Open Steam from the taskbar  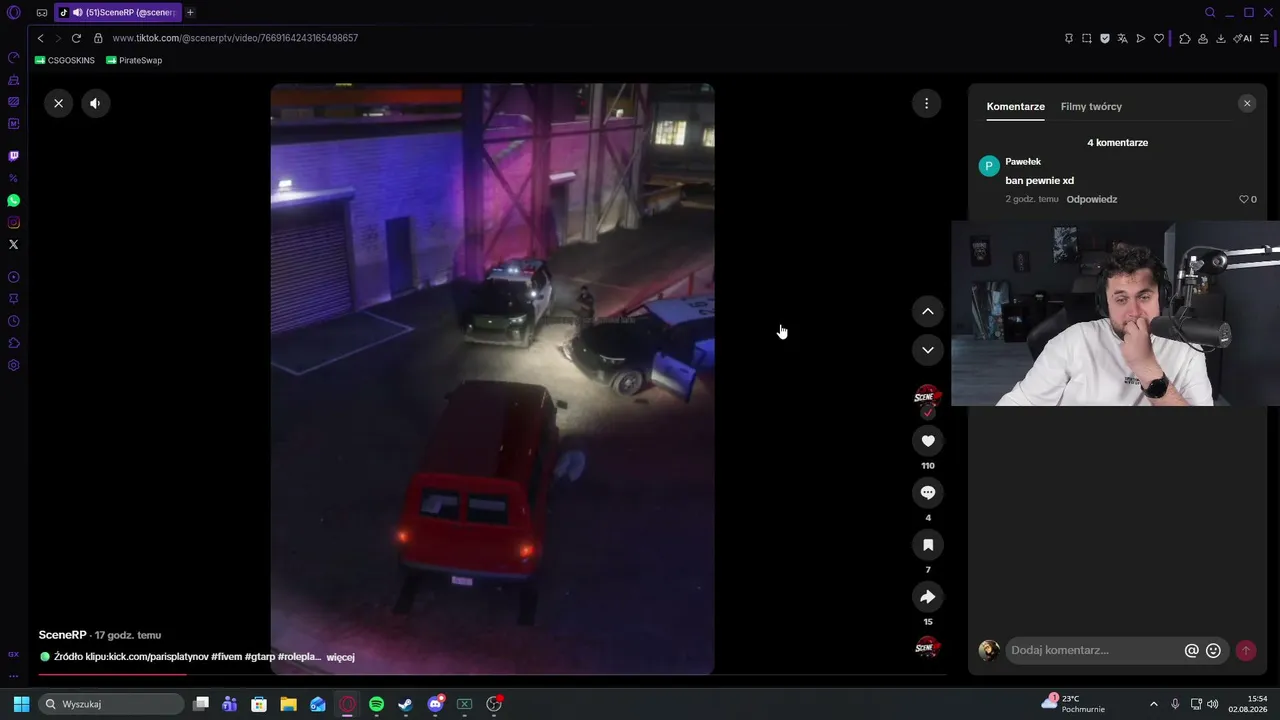coord(405,704)
